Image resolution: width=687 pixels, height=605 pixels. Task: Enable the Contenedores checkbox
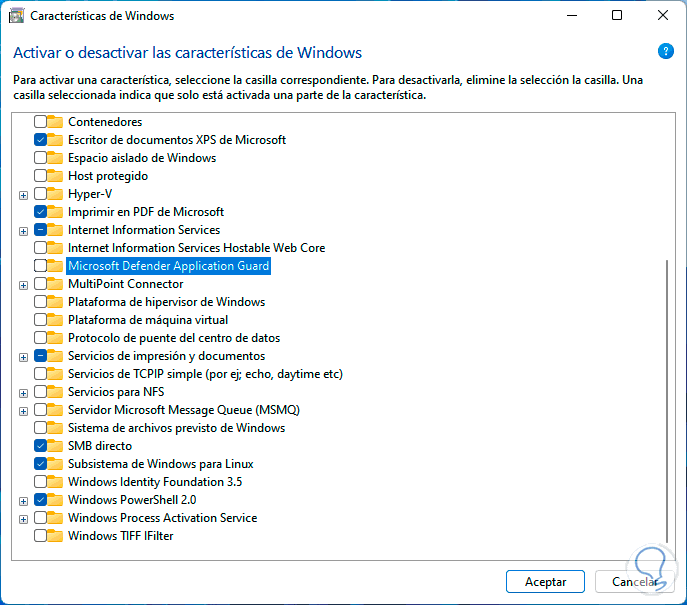(40, 121)
